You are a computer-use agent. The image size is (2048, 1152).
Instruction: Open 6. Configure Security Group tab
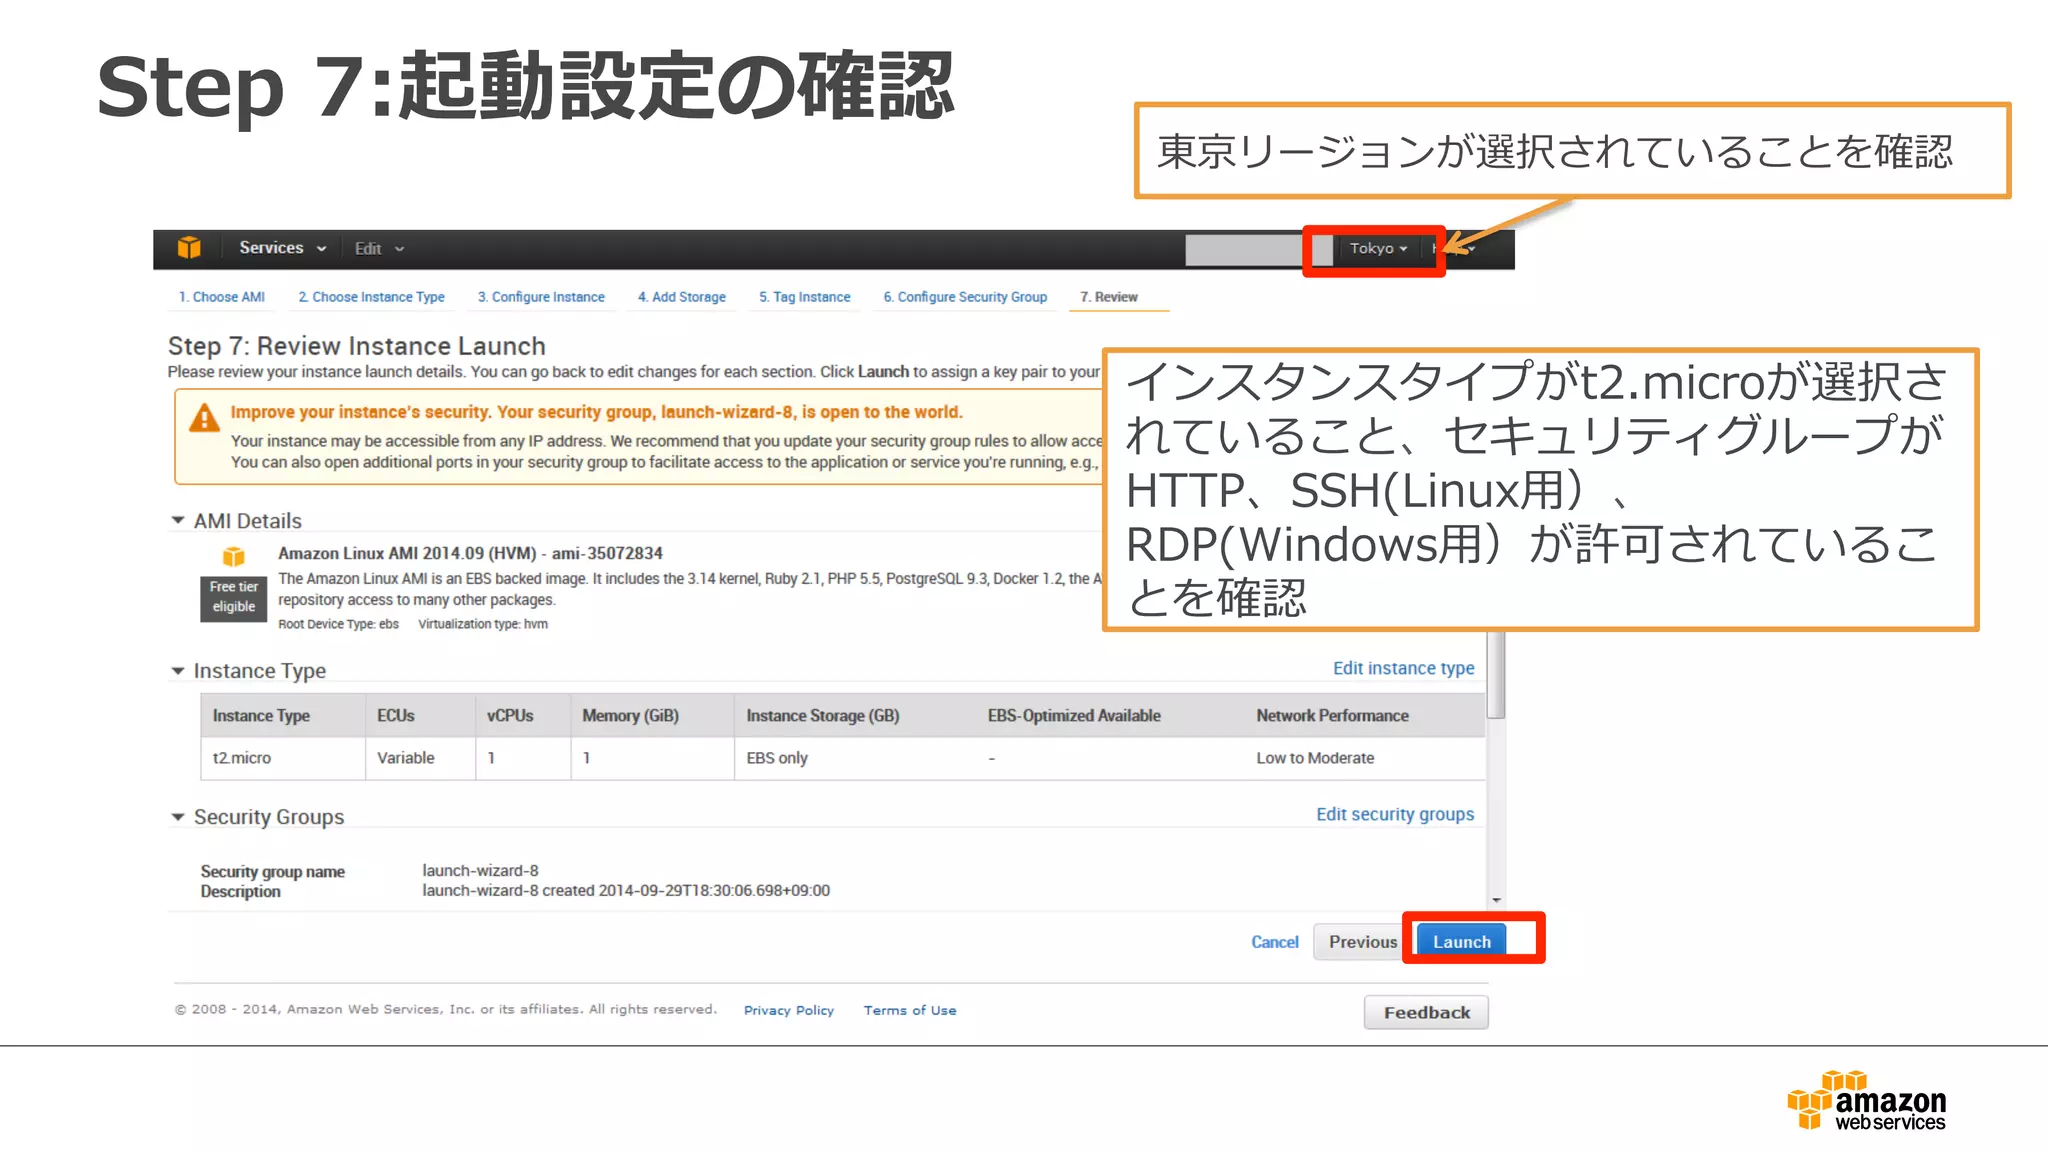tap(965, 297)
